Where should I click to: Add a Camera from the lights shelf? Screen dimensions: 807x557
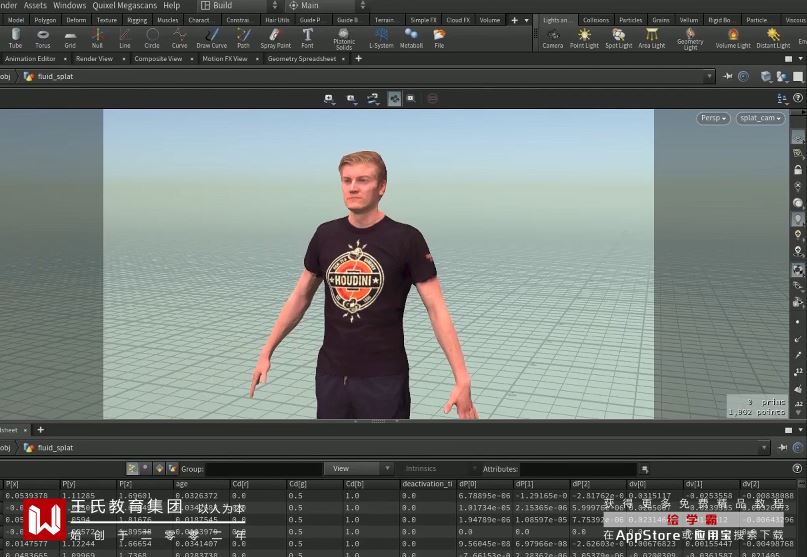pyautogui.click(x=553, y=39)
